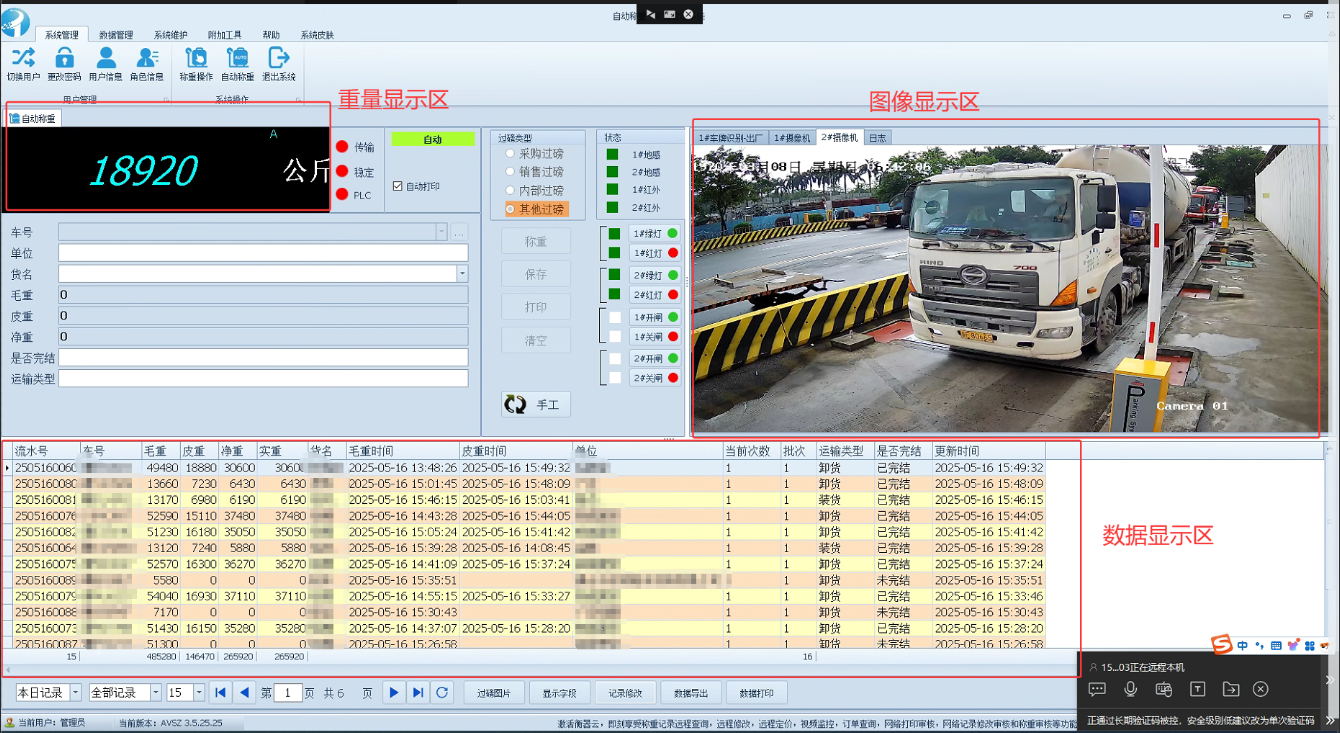
Task: Open 更改密码 change password tool
Action: coord(64,63)
